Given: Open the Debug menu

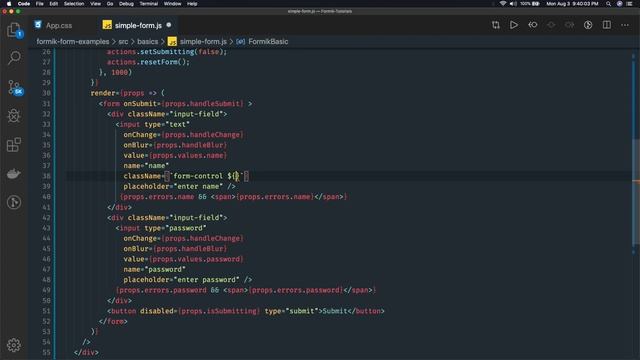Looking at the screenshot, I should point(126,4).
